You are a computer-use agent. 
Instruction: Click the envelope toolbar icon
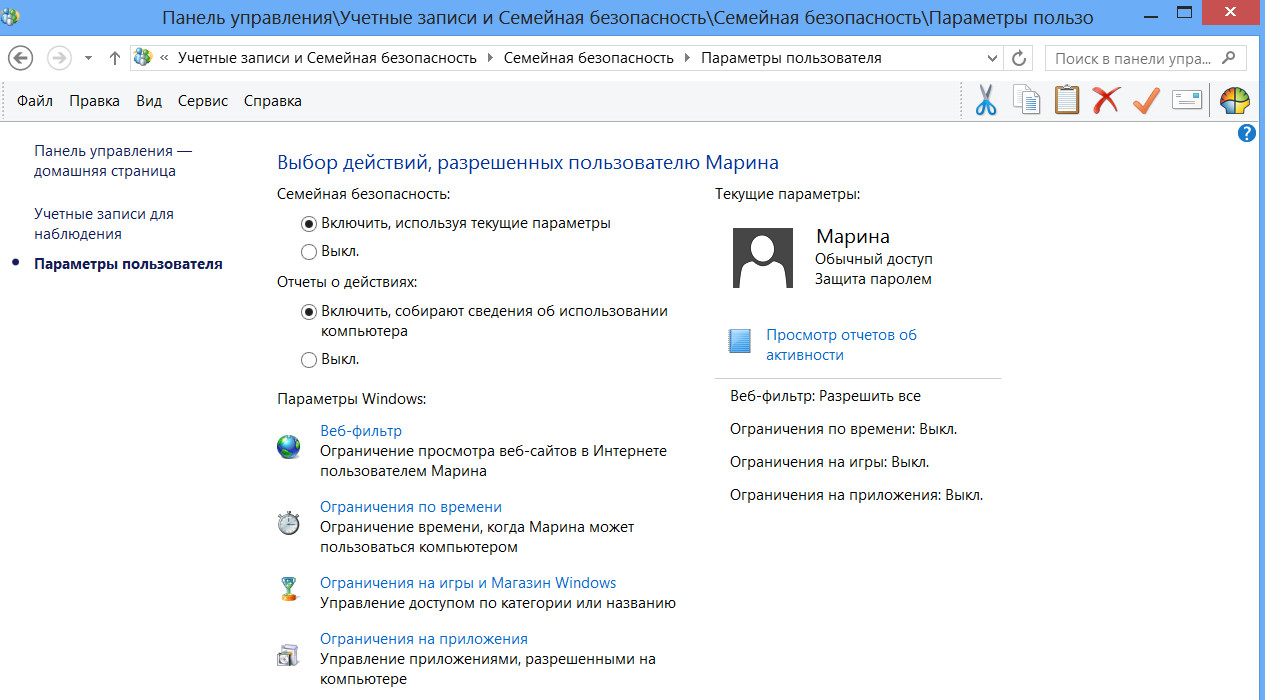1186,100
